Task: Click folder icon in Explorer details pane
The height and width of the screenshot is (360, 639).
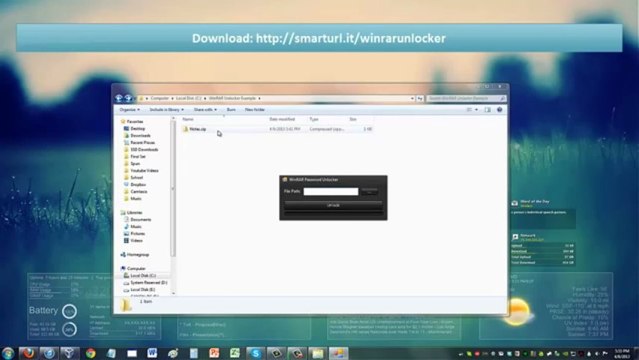Action: coord(126,305)
